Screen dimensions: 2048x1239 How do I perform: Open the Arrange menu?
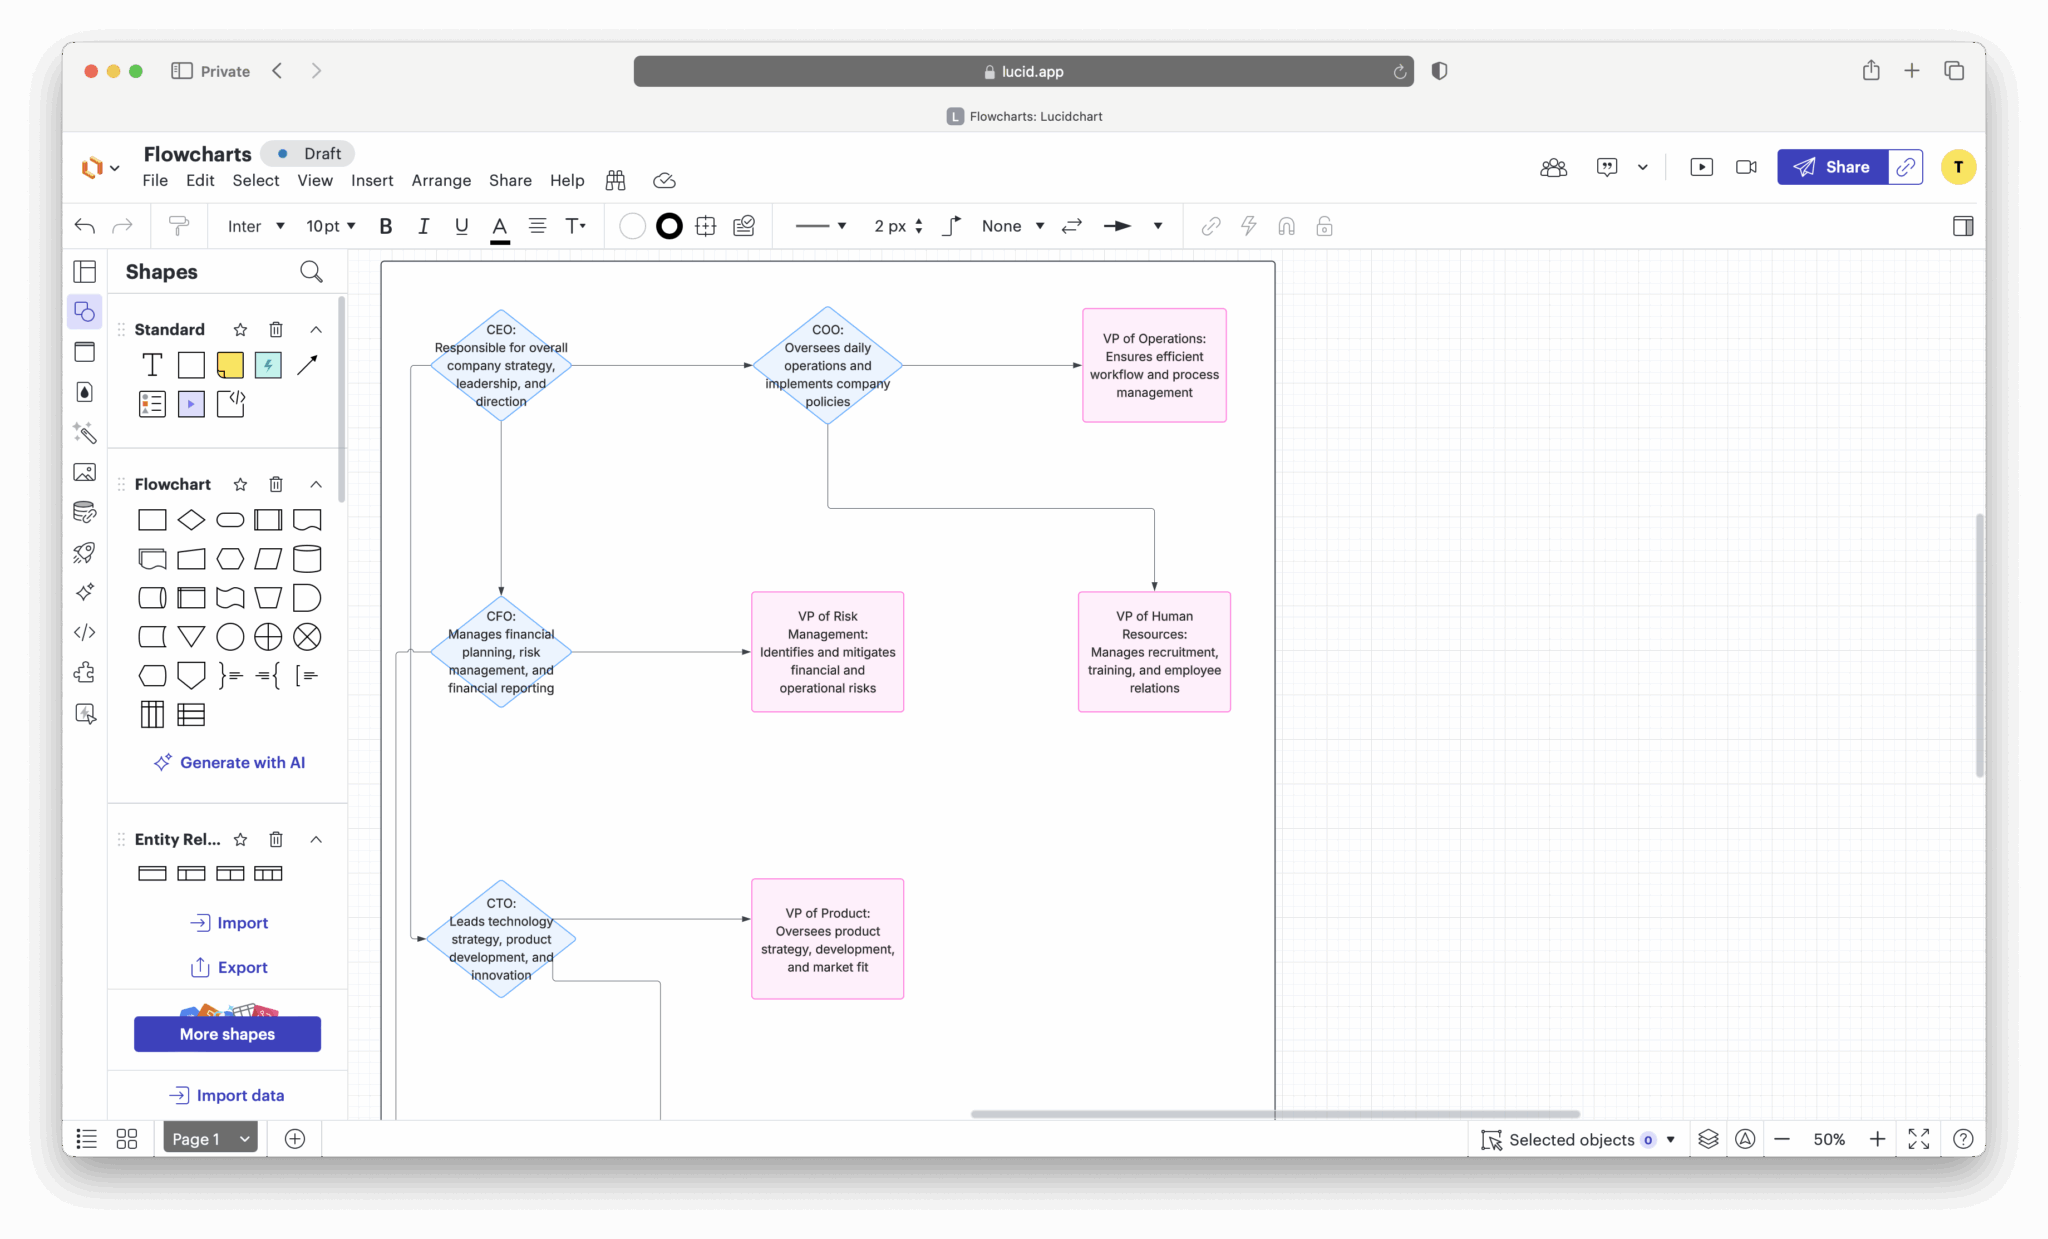coord(441,181)
